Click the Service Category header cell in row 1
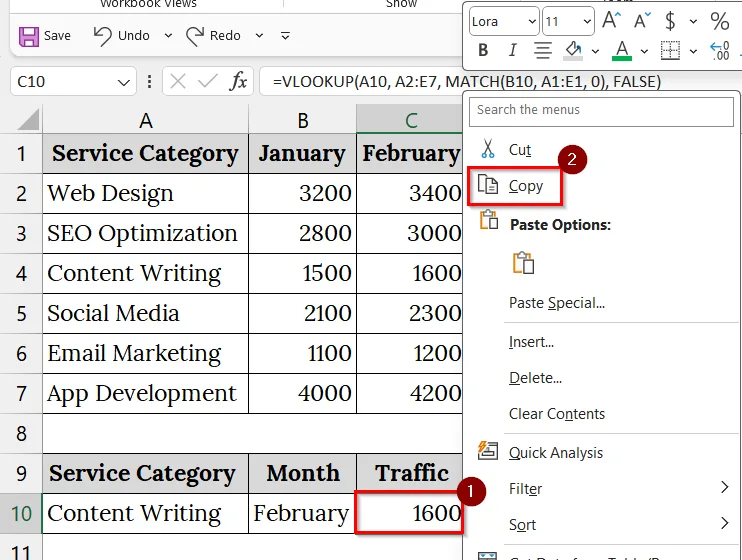The image size is (742, 560). (145, 153)
